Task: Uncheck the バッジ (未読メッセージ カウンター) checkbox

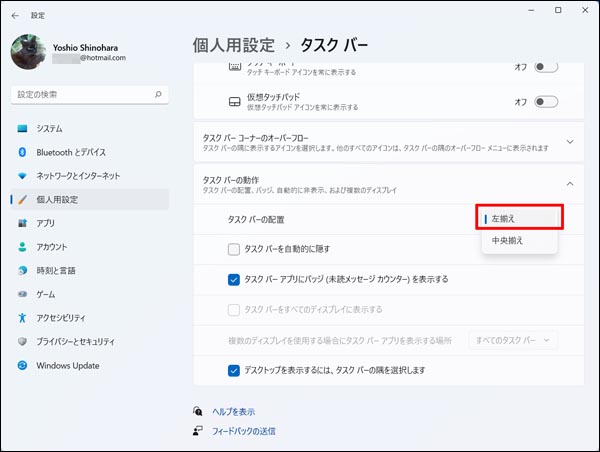Action: [x=233, y=279]
